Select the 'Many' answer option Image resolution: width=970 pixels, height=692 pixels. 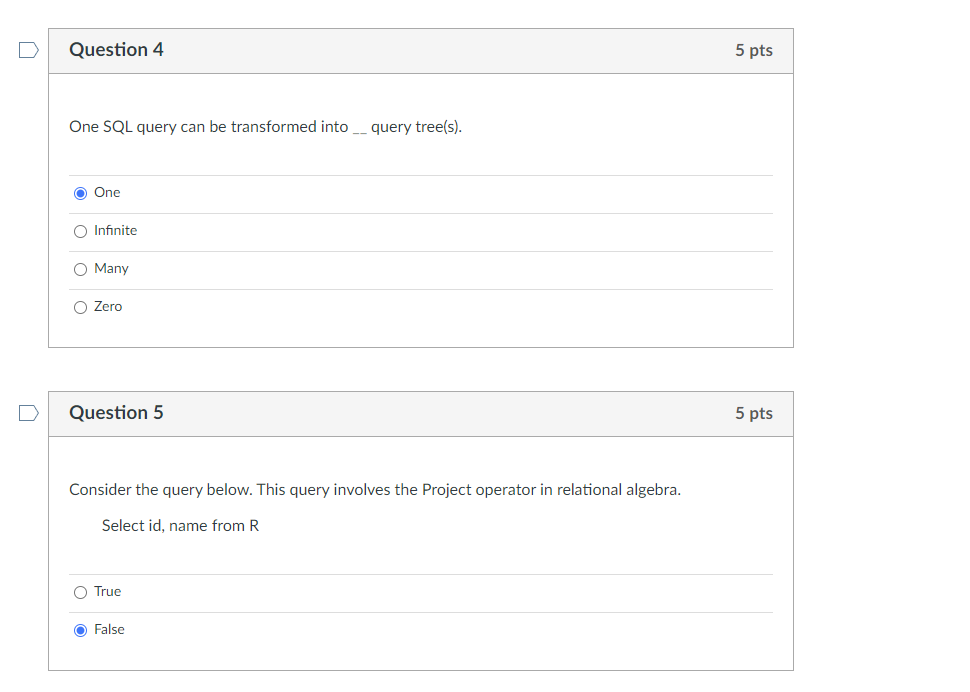(80, 268)
